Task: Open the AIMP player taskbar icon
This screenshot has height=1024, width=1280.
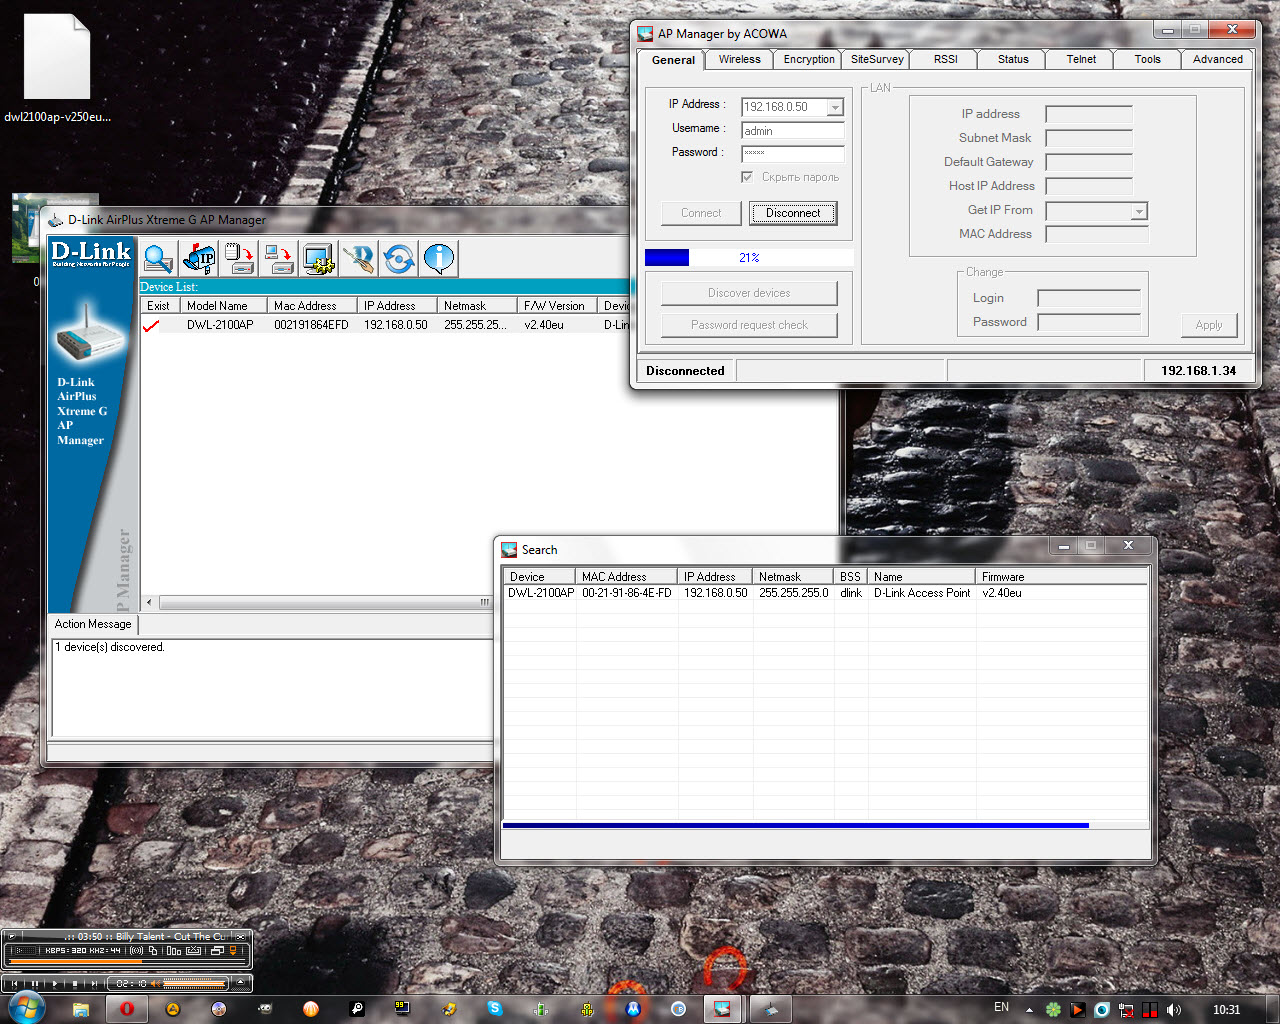Action: [173, 1009]
